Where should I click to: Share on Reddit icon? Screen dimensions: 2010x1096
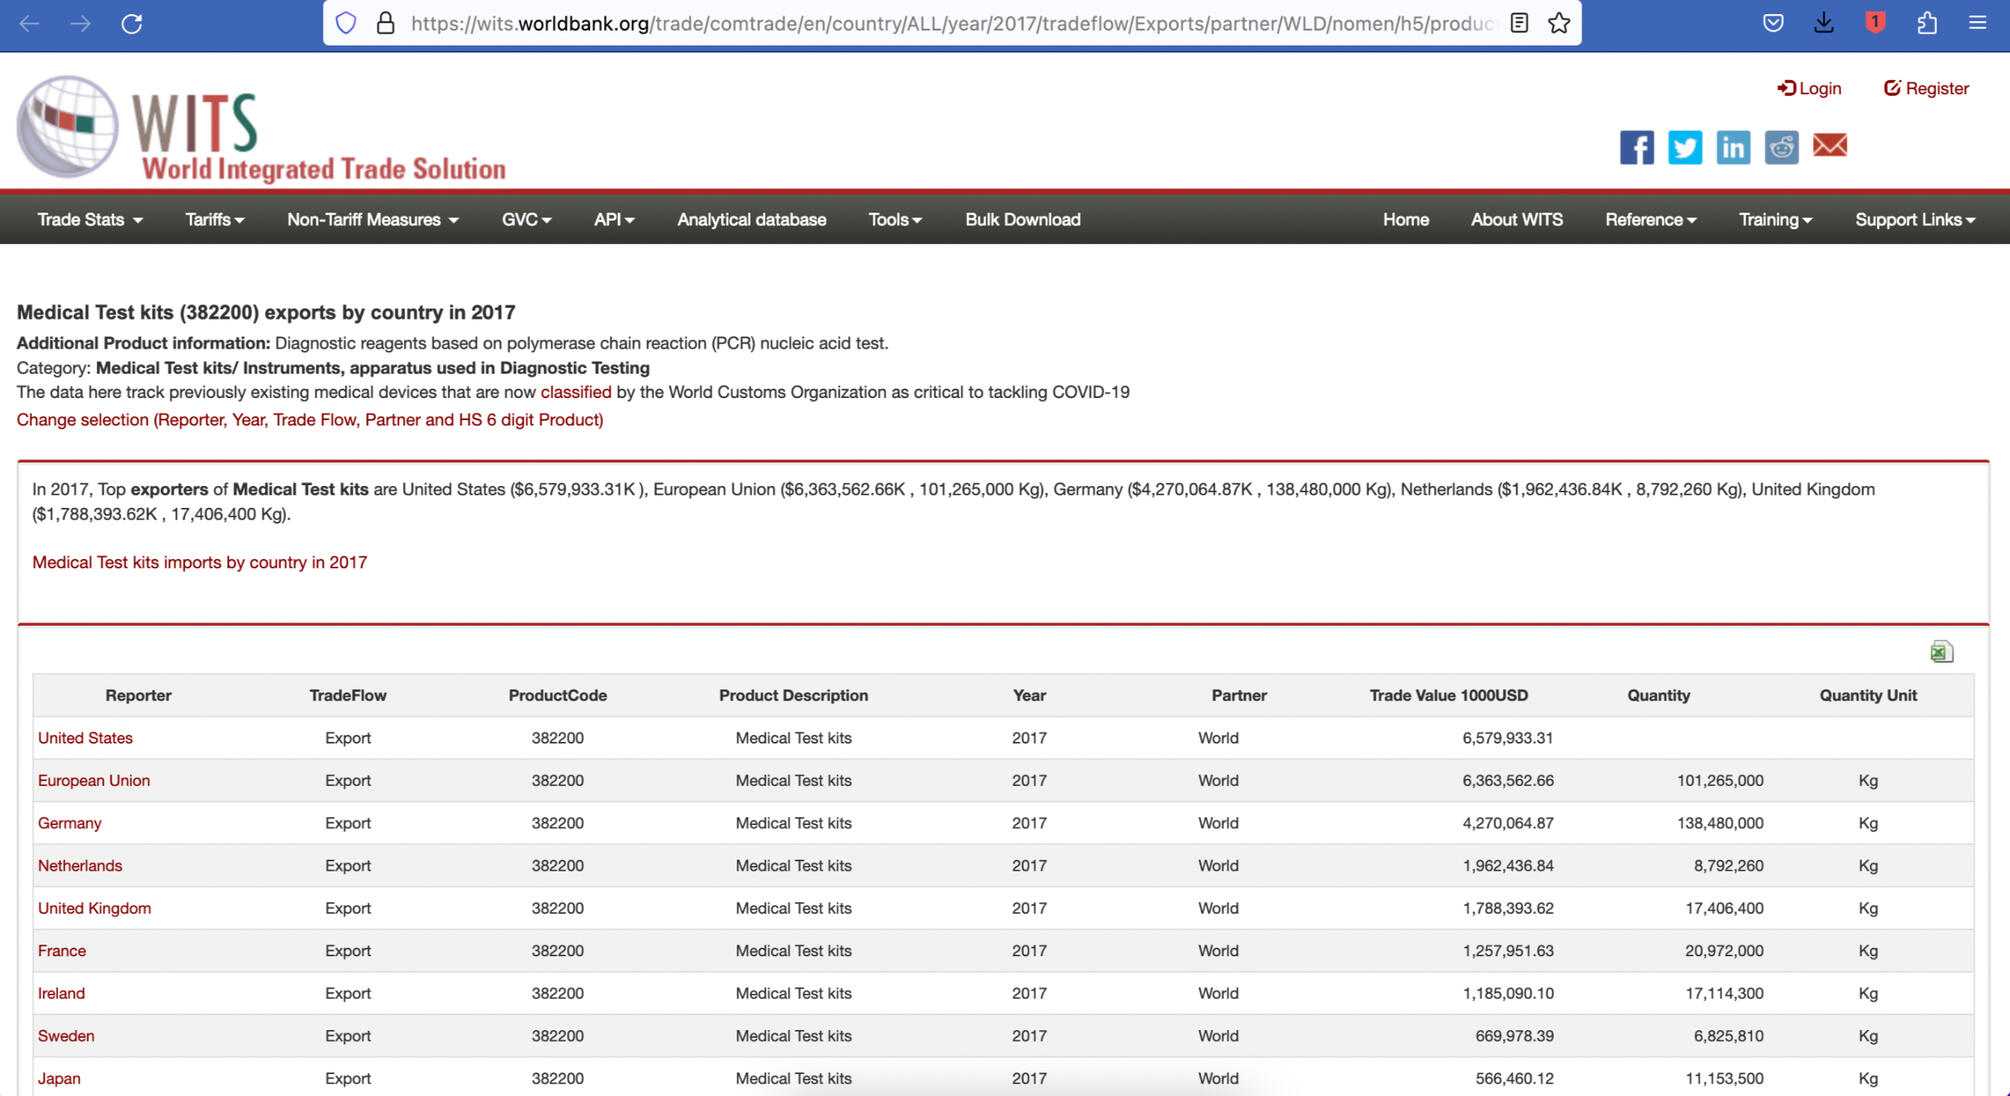(1780, 147)
